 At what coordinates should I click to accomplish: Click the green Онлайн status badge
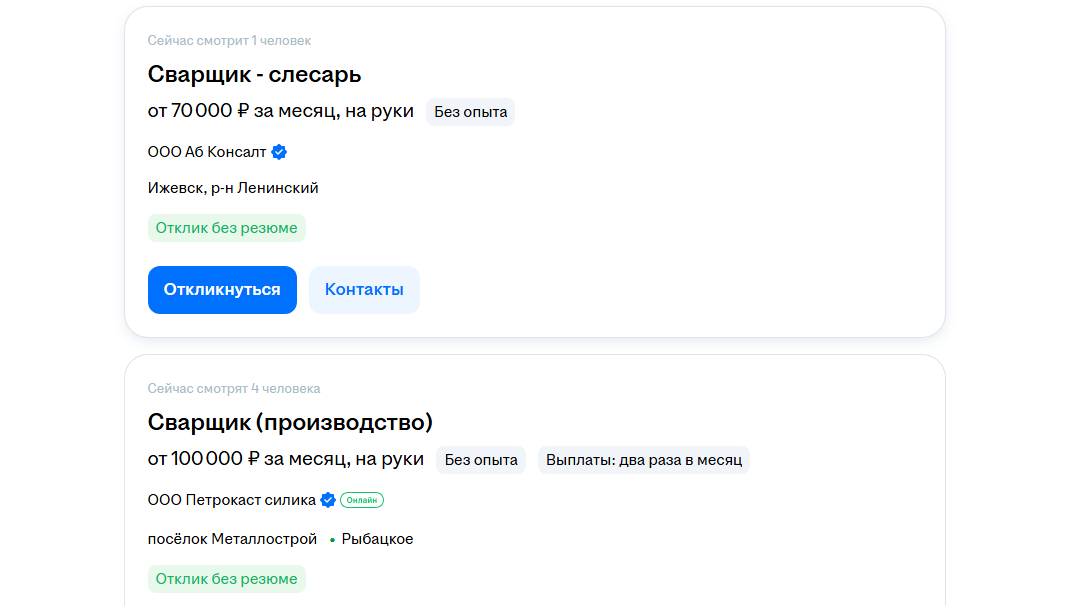[x=362, y=500]
